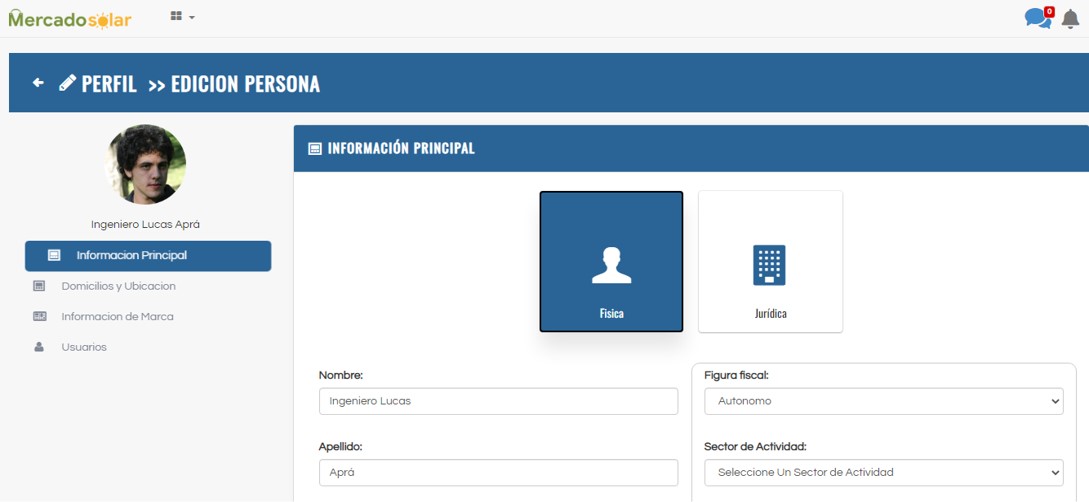
Task: Click the profile photo thumbnail
Action: (x=146, y=165)
